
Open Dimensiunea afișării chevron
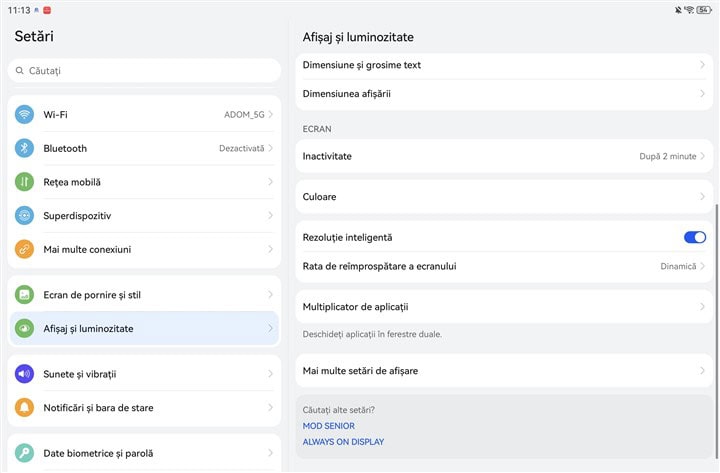click(x=702, y=94)
